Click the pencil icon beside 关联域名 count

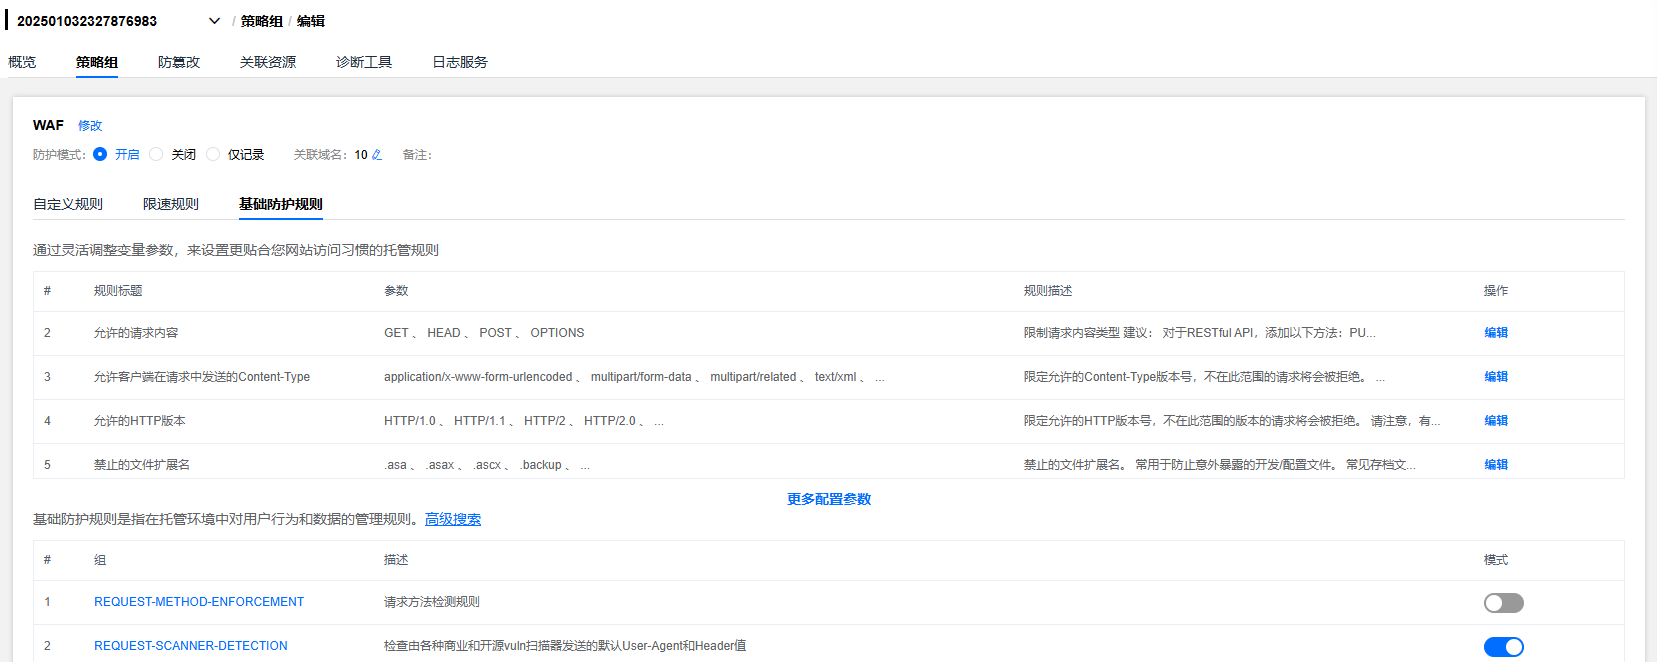coord(377,155)
